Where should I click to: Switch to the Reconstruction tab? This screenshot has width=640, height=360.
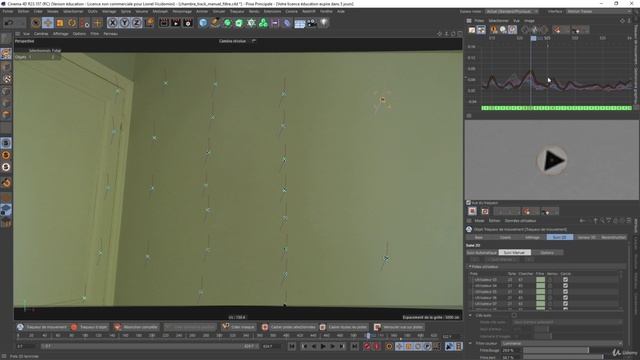pos(613,237)
